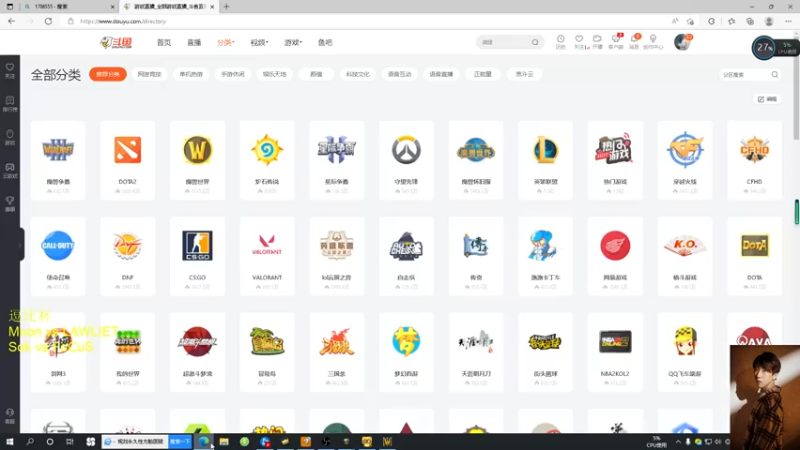
Task: Open the Overwatch category card
Action: tap(406, 160)
